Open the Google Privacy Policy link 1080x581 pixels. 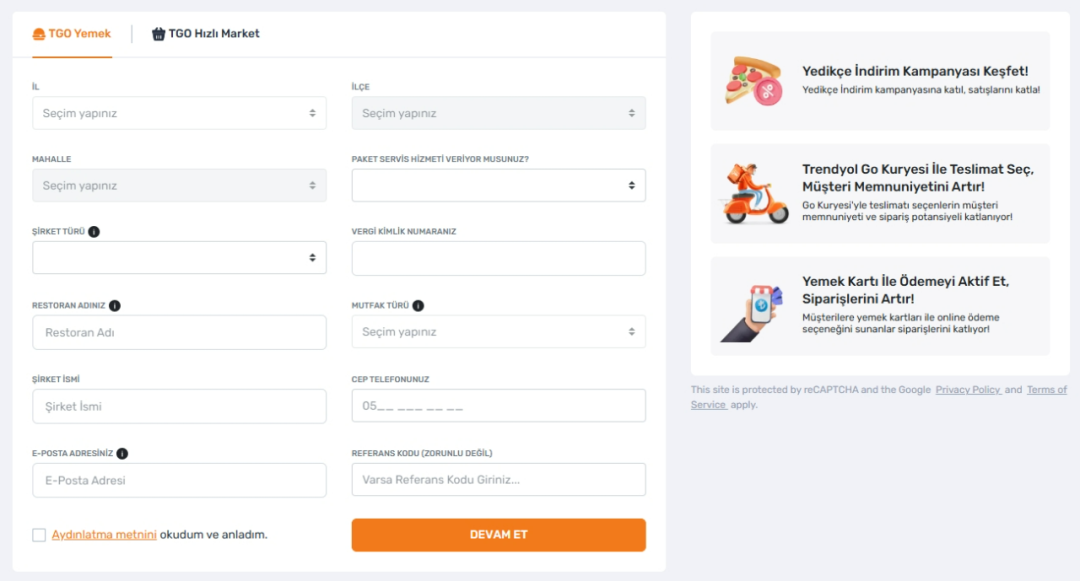click(x=968, y=390)
